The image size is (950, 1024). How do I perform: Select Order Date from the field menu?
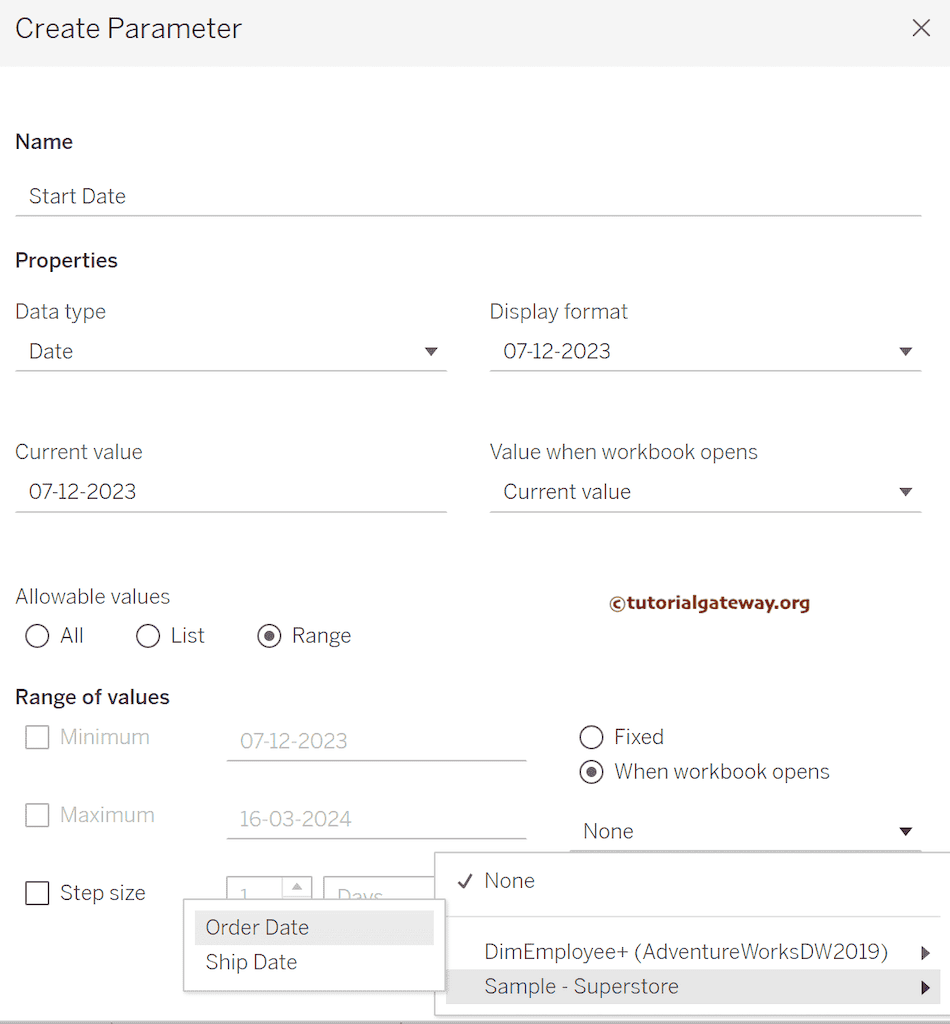tap(255, 927)
